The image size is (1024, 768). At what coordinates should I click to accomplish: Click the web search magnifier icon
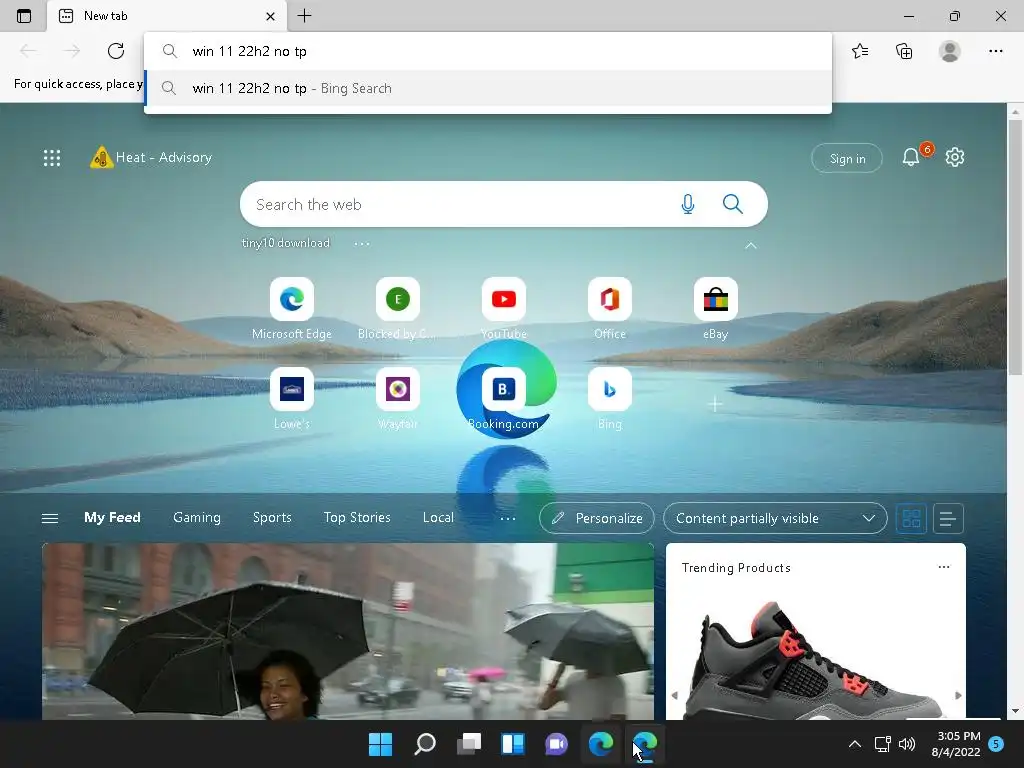733,204
